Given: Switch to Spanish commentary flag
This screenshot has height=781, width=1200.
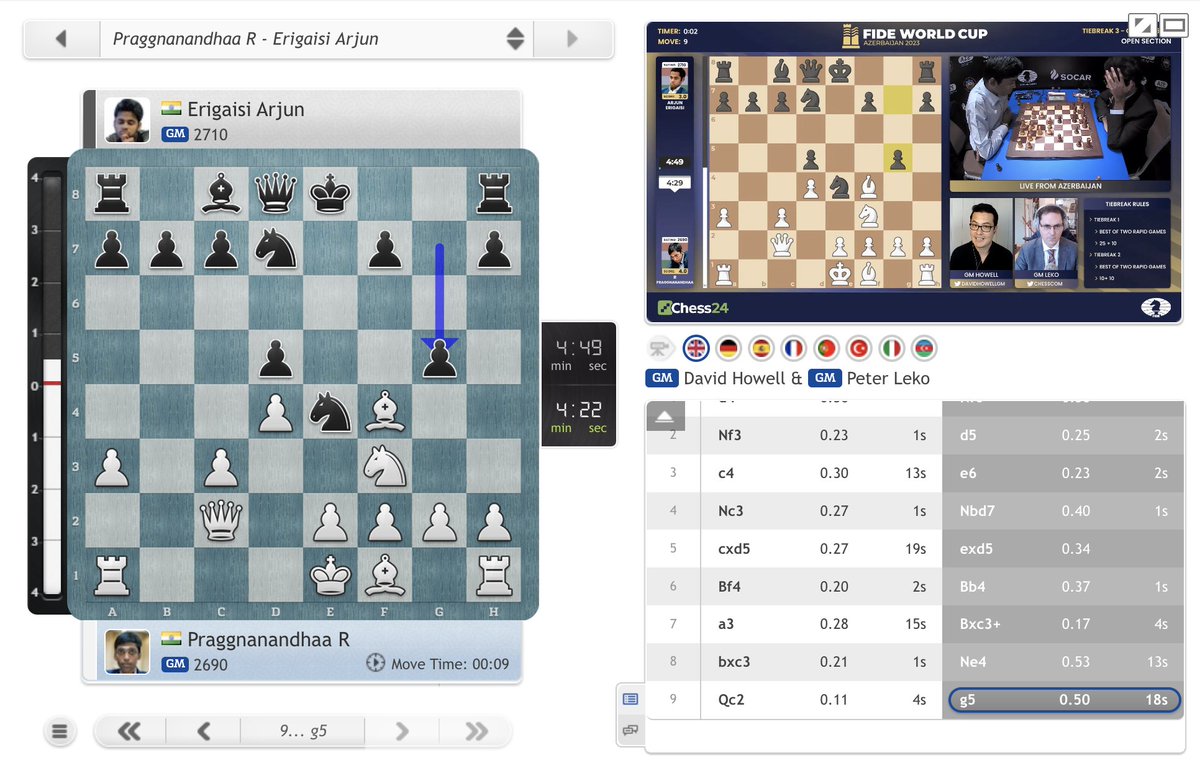Looking at the screenshot, I should click(x=761, y=349).
